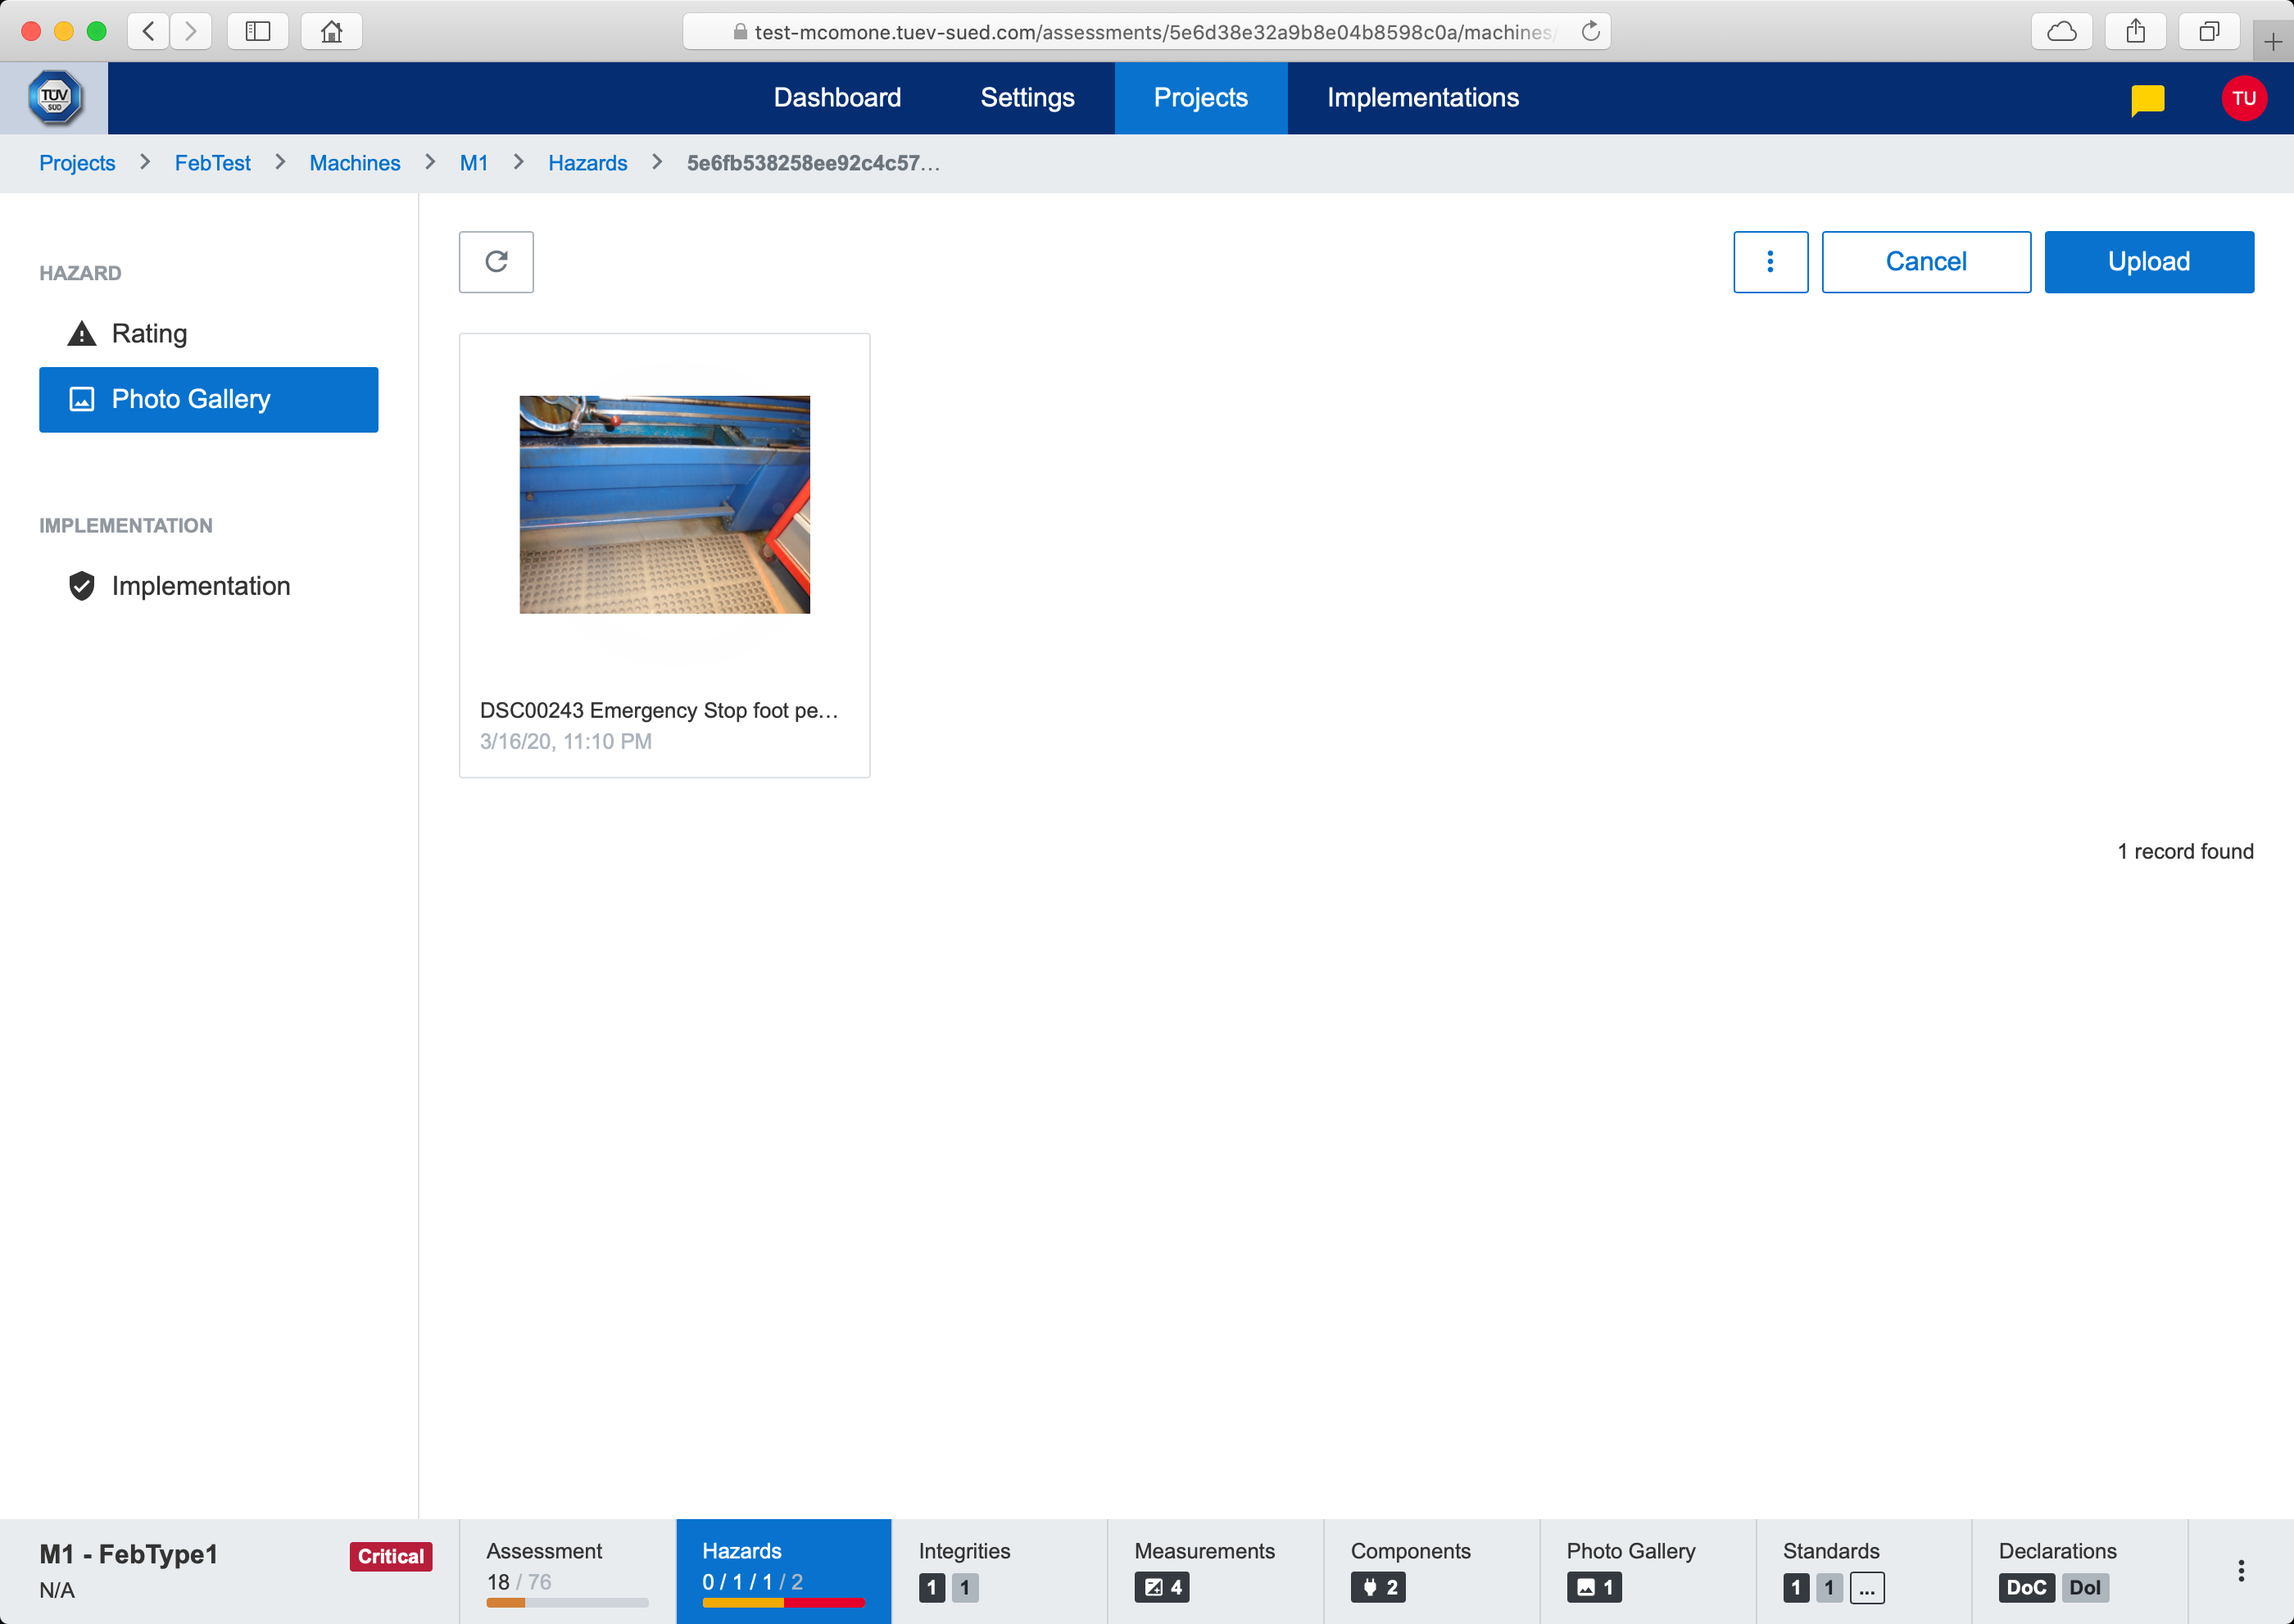Open the three-dot menu beside Cancel

(1770, 262)
